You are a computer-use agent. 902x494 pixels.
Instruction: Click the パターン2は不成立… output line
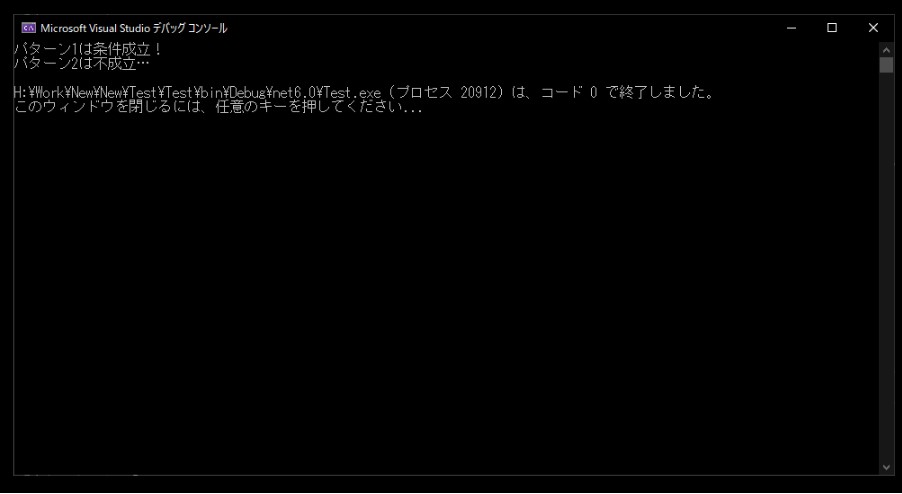(81, 64)
